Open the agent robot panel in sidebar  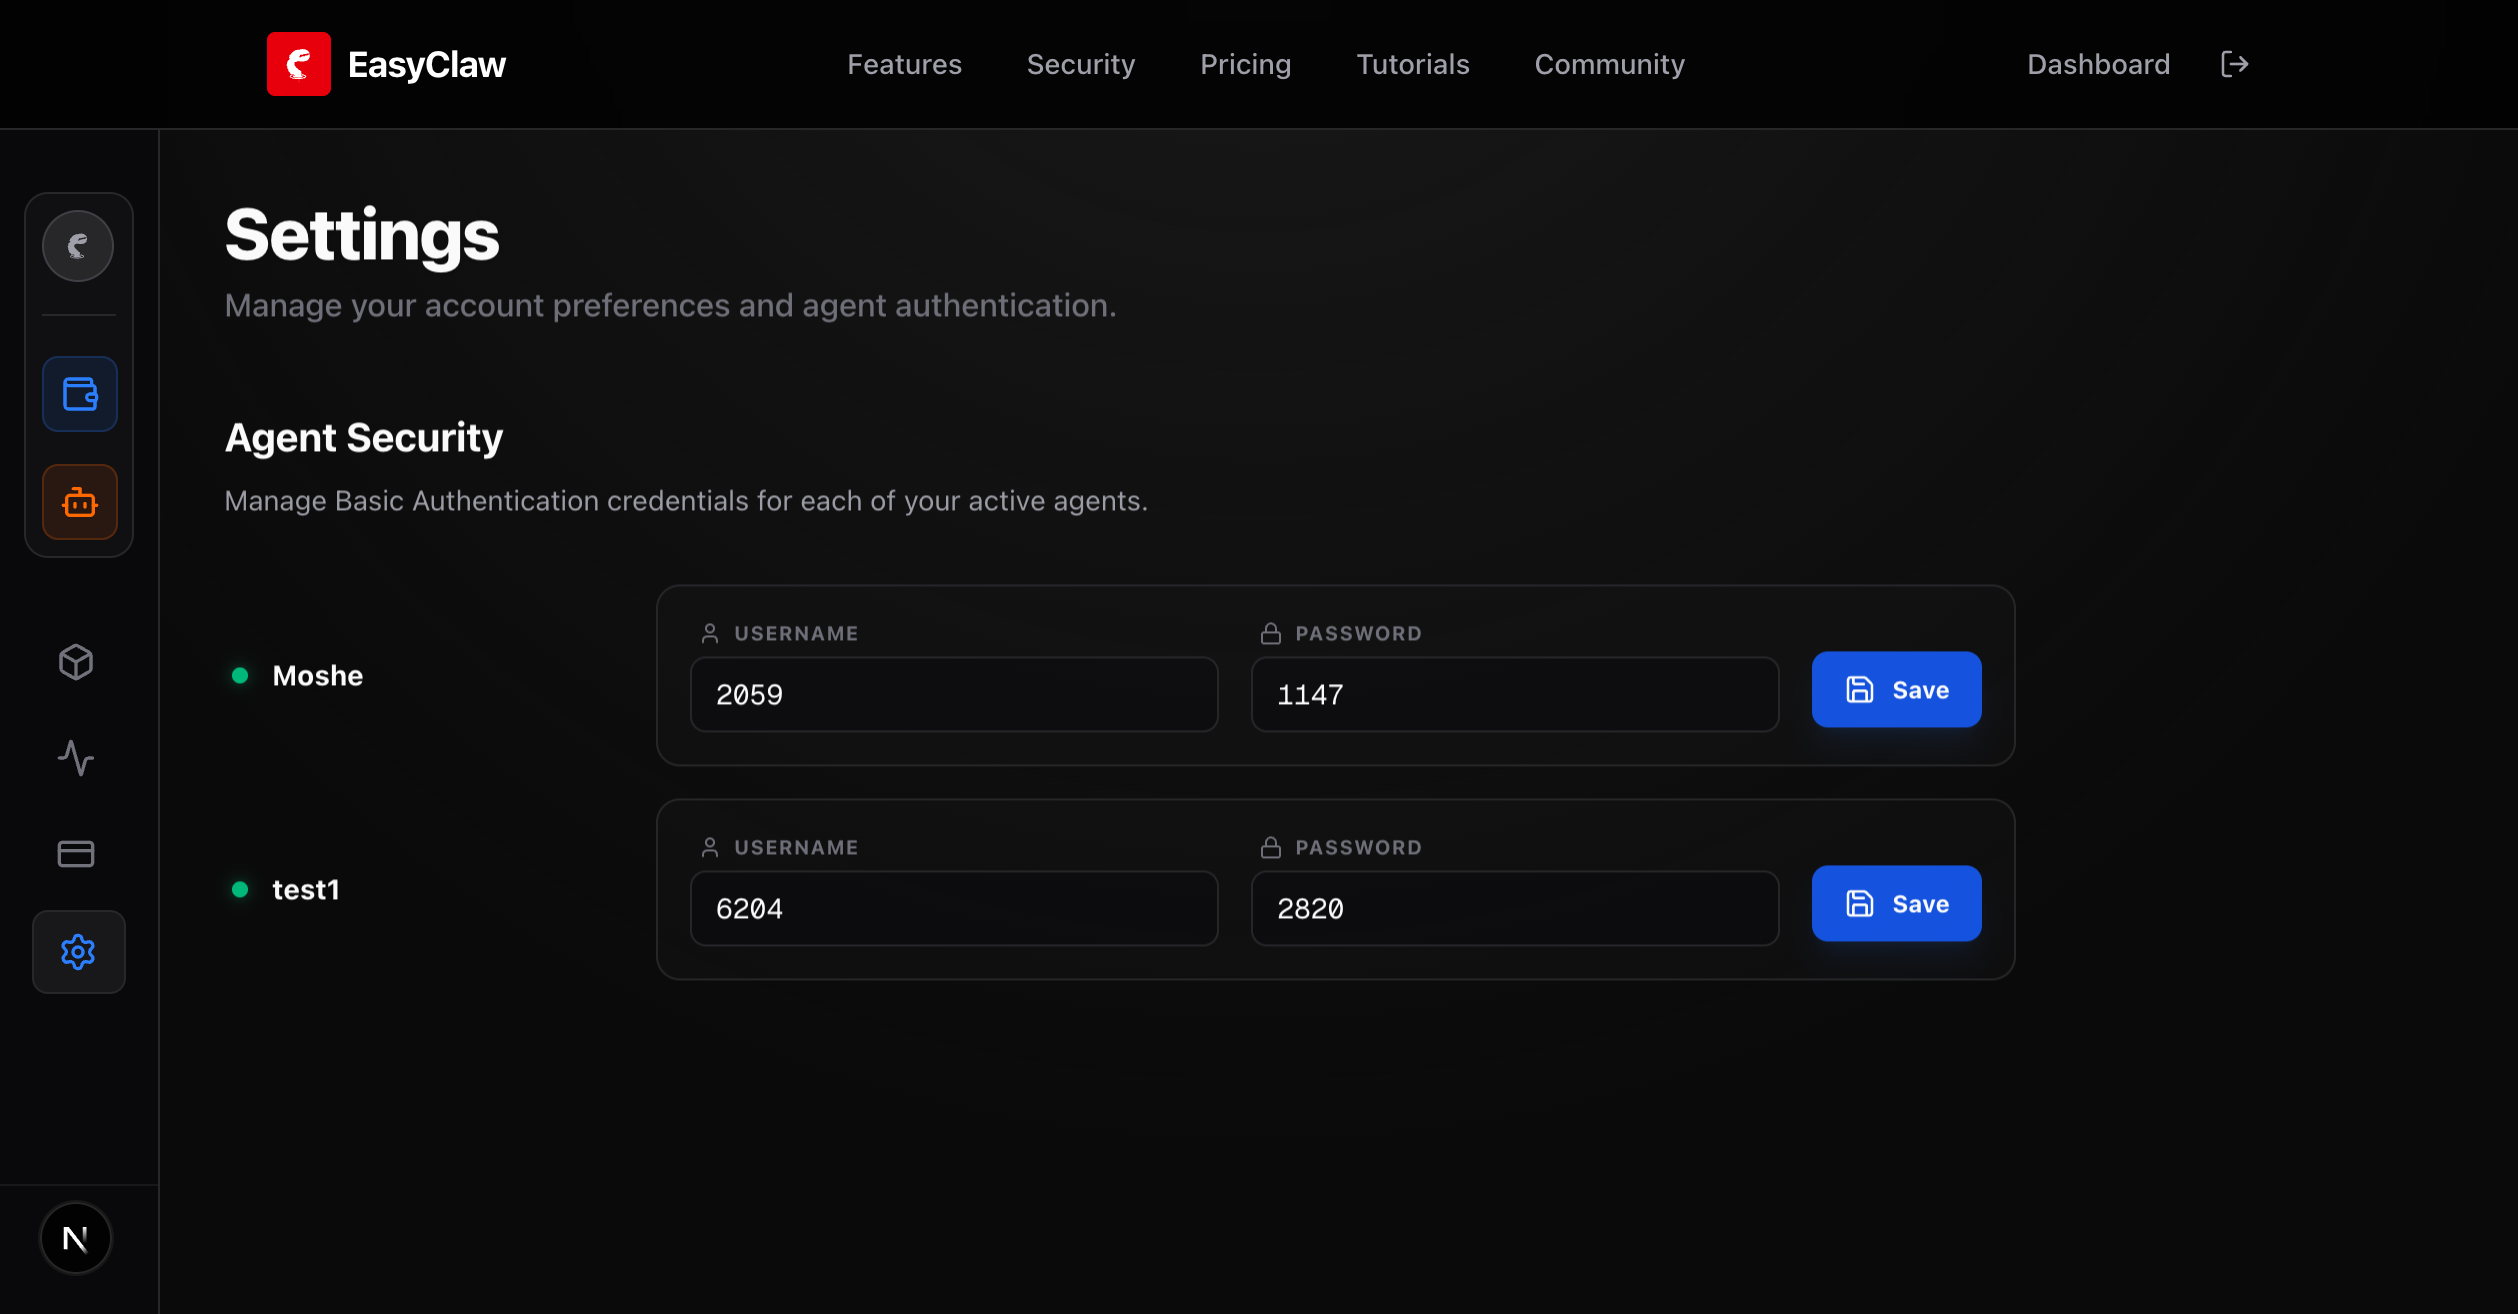[79, 502]
